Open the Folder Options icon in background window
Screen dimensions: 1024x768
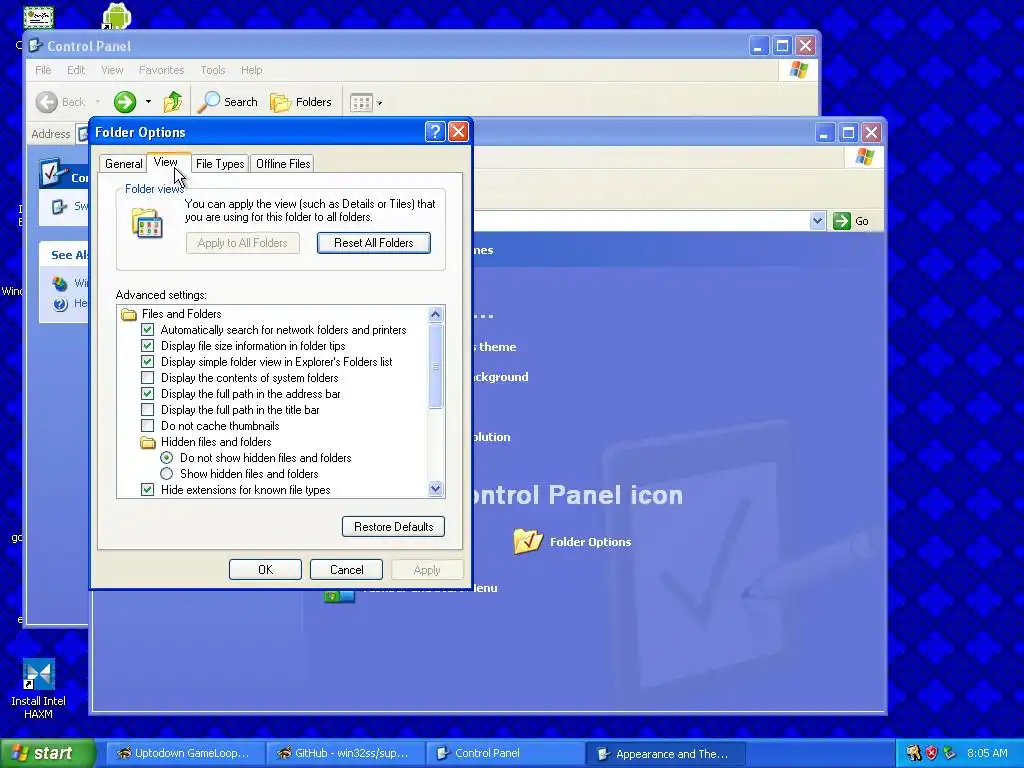[x=528, y=541]
